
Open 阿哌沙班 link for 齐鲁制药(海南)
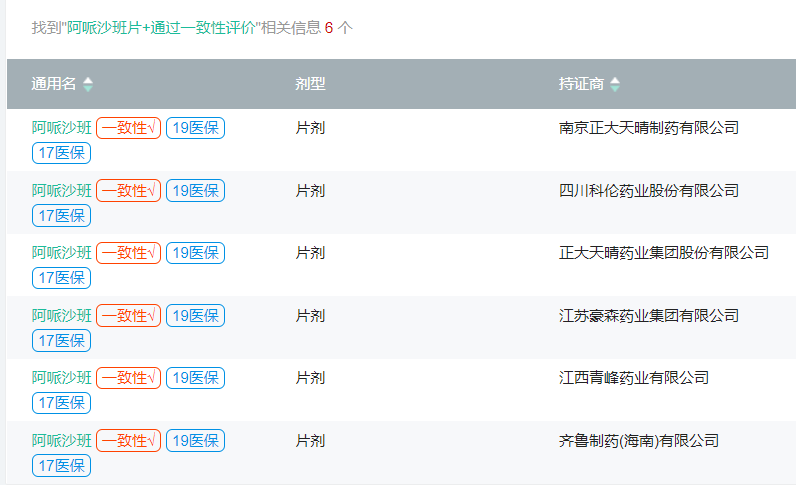[x=61, y=441]
